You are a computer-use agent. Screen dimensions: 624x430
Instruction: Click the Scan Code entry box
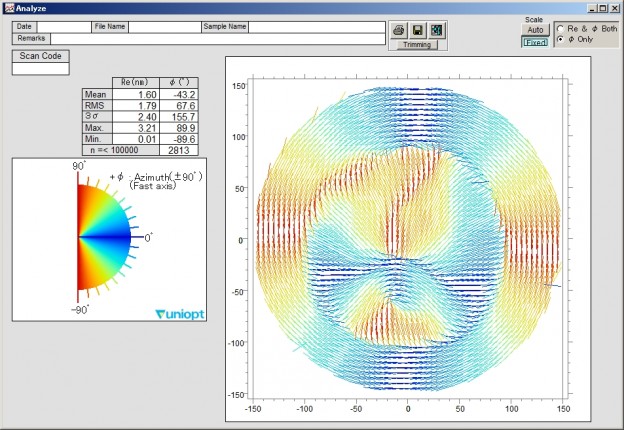click(41, 68)
